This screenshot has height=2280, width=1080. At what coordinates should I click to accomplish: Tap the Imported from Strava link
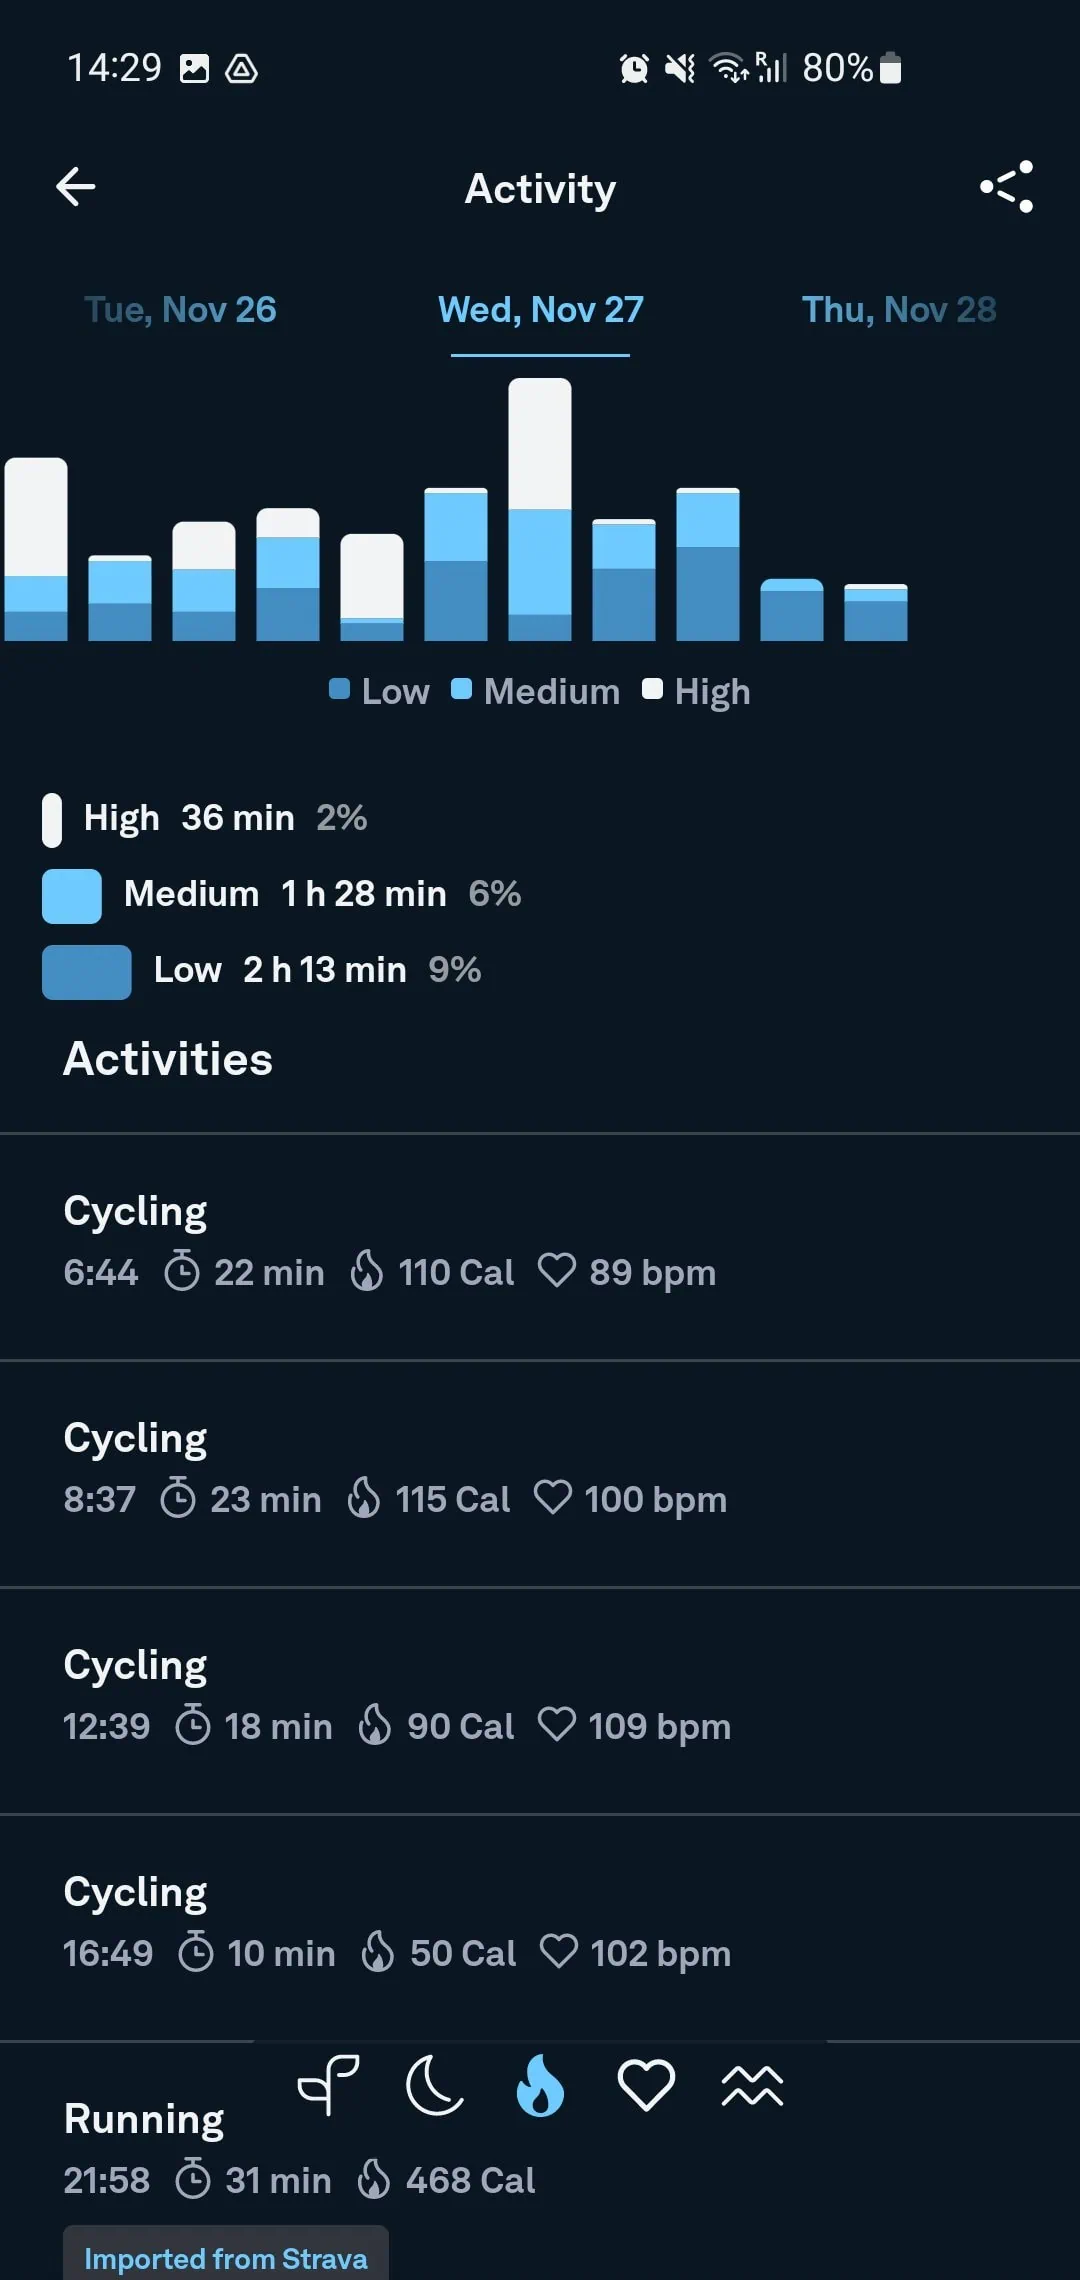point(226,2258)
